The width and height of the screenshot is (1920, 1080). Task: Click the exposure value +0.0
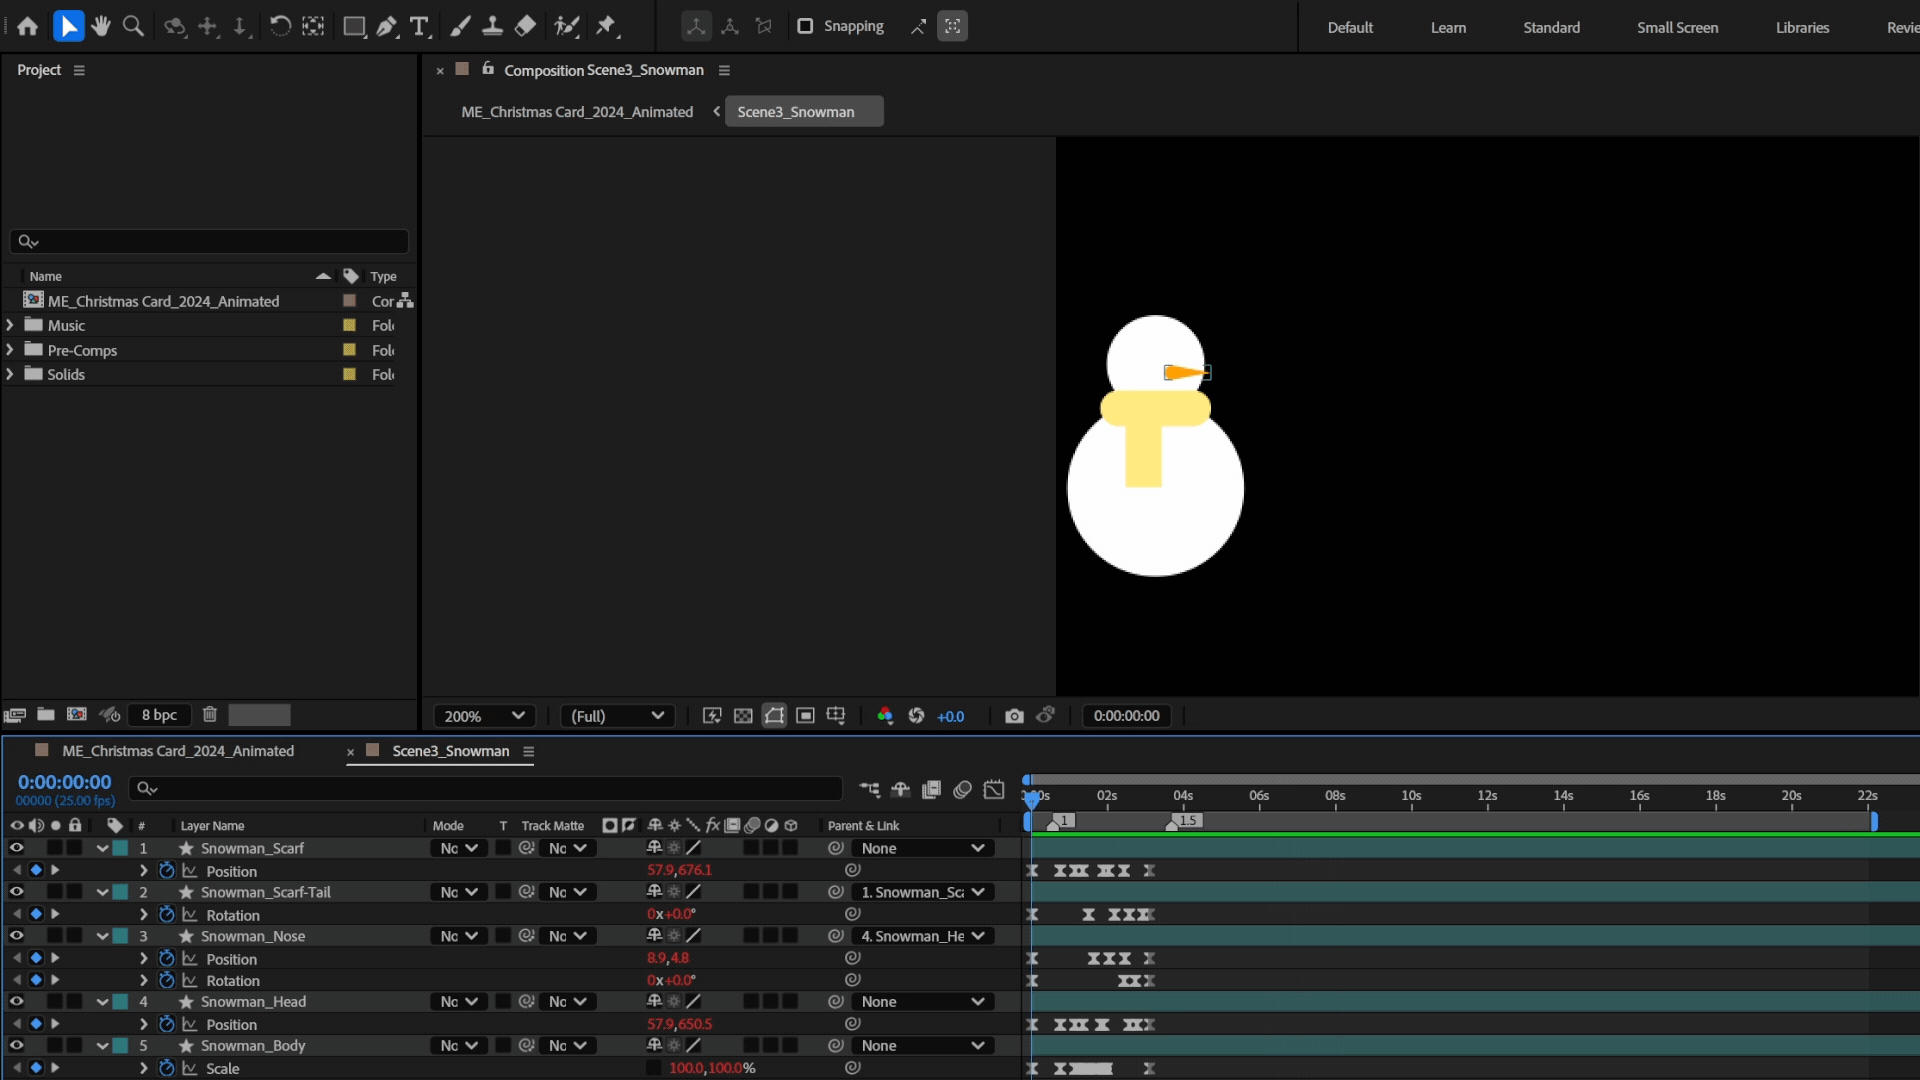pyautogui.click(x=950, y=716)
